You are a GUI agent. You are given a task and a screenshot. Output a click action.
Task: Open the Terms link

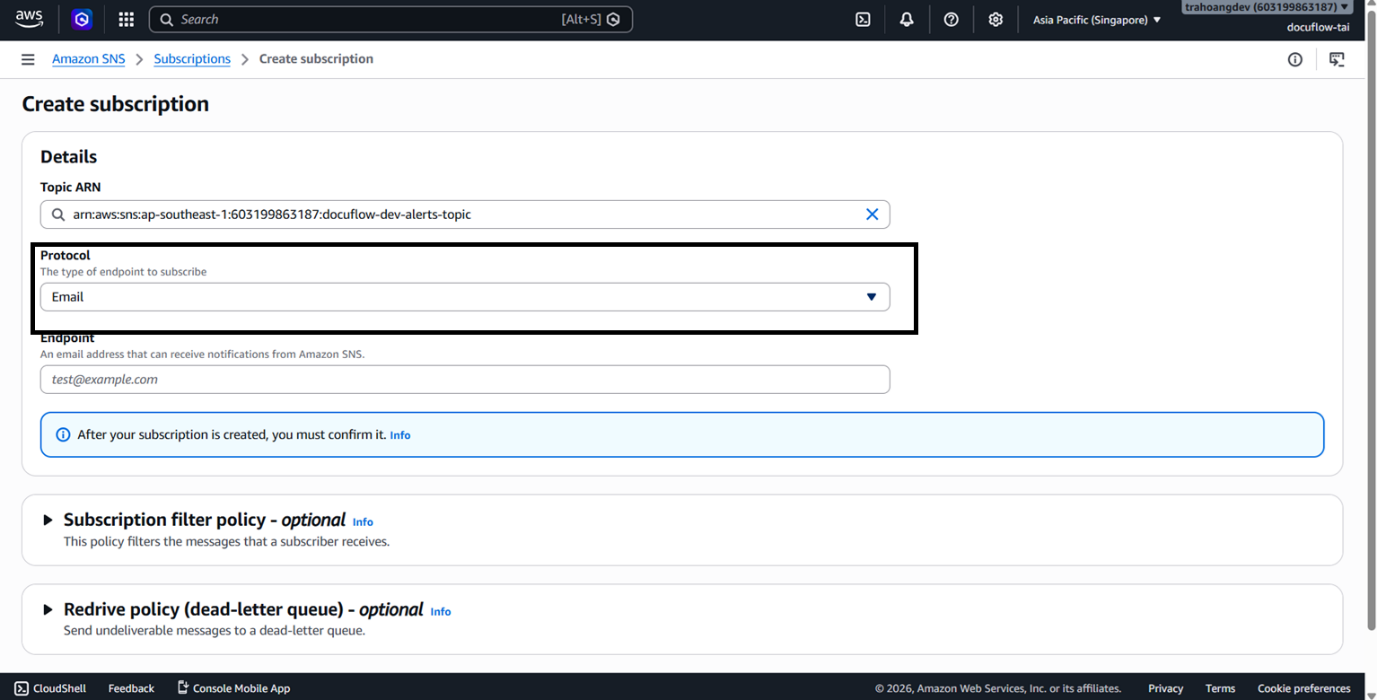coord(1220,688)
